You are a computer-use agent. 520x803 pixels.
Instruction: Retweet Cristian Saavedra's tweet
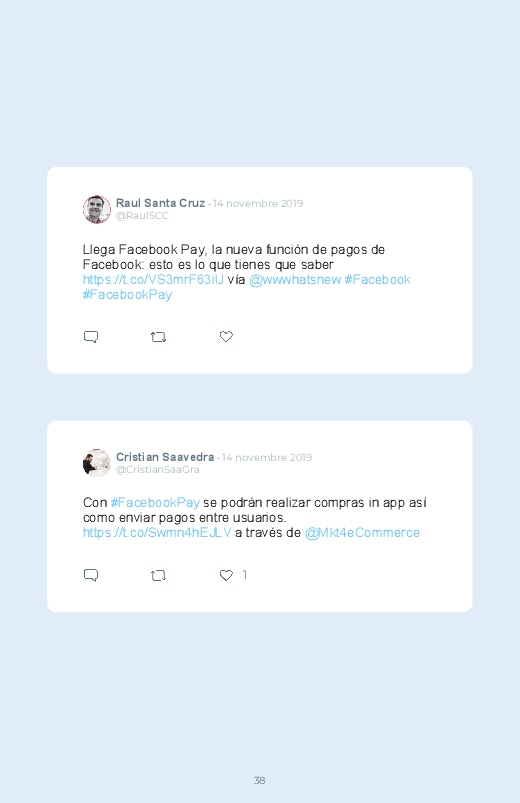[x=158, y=576]
